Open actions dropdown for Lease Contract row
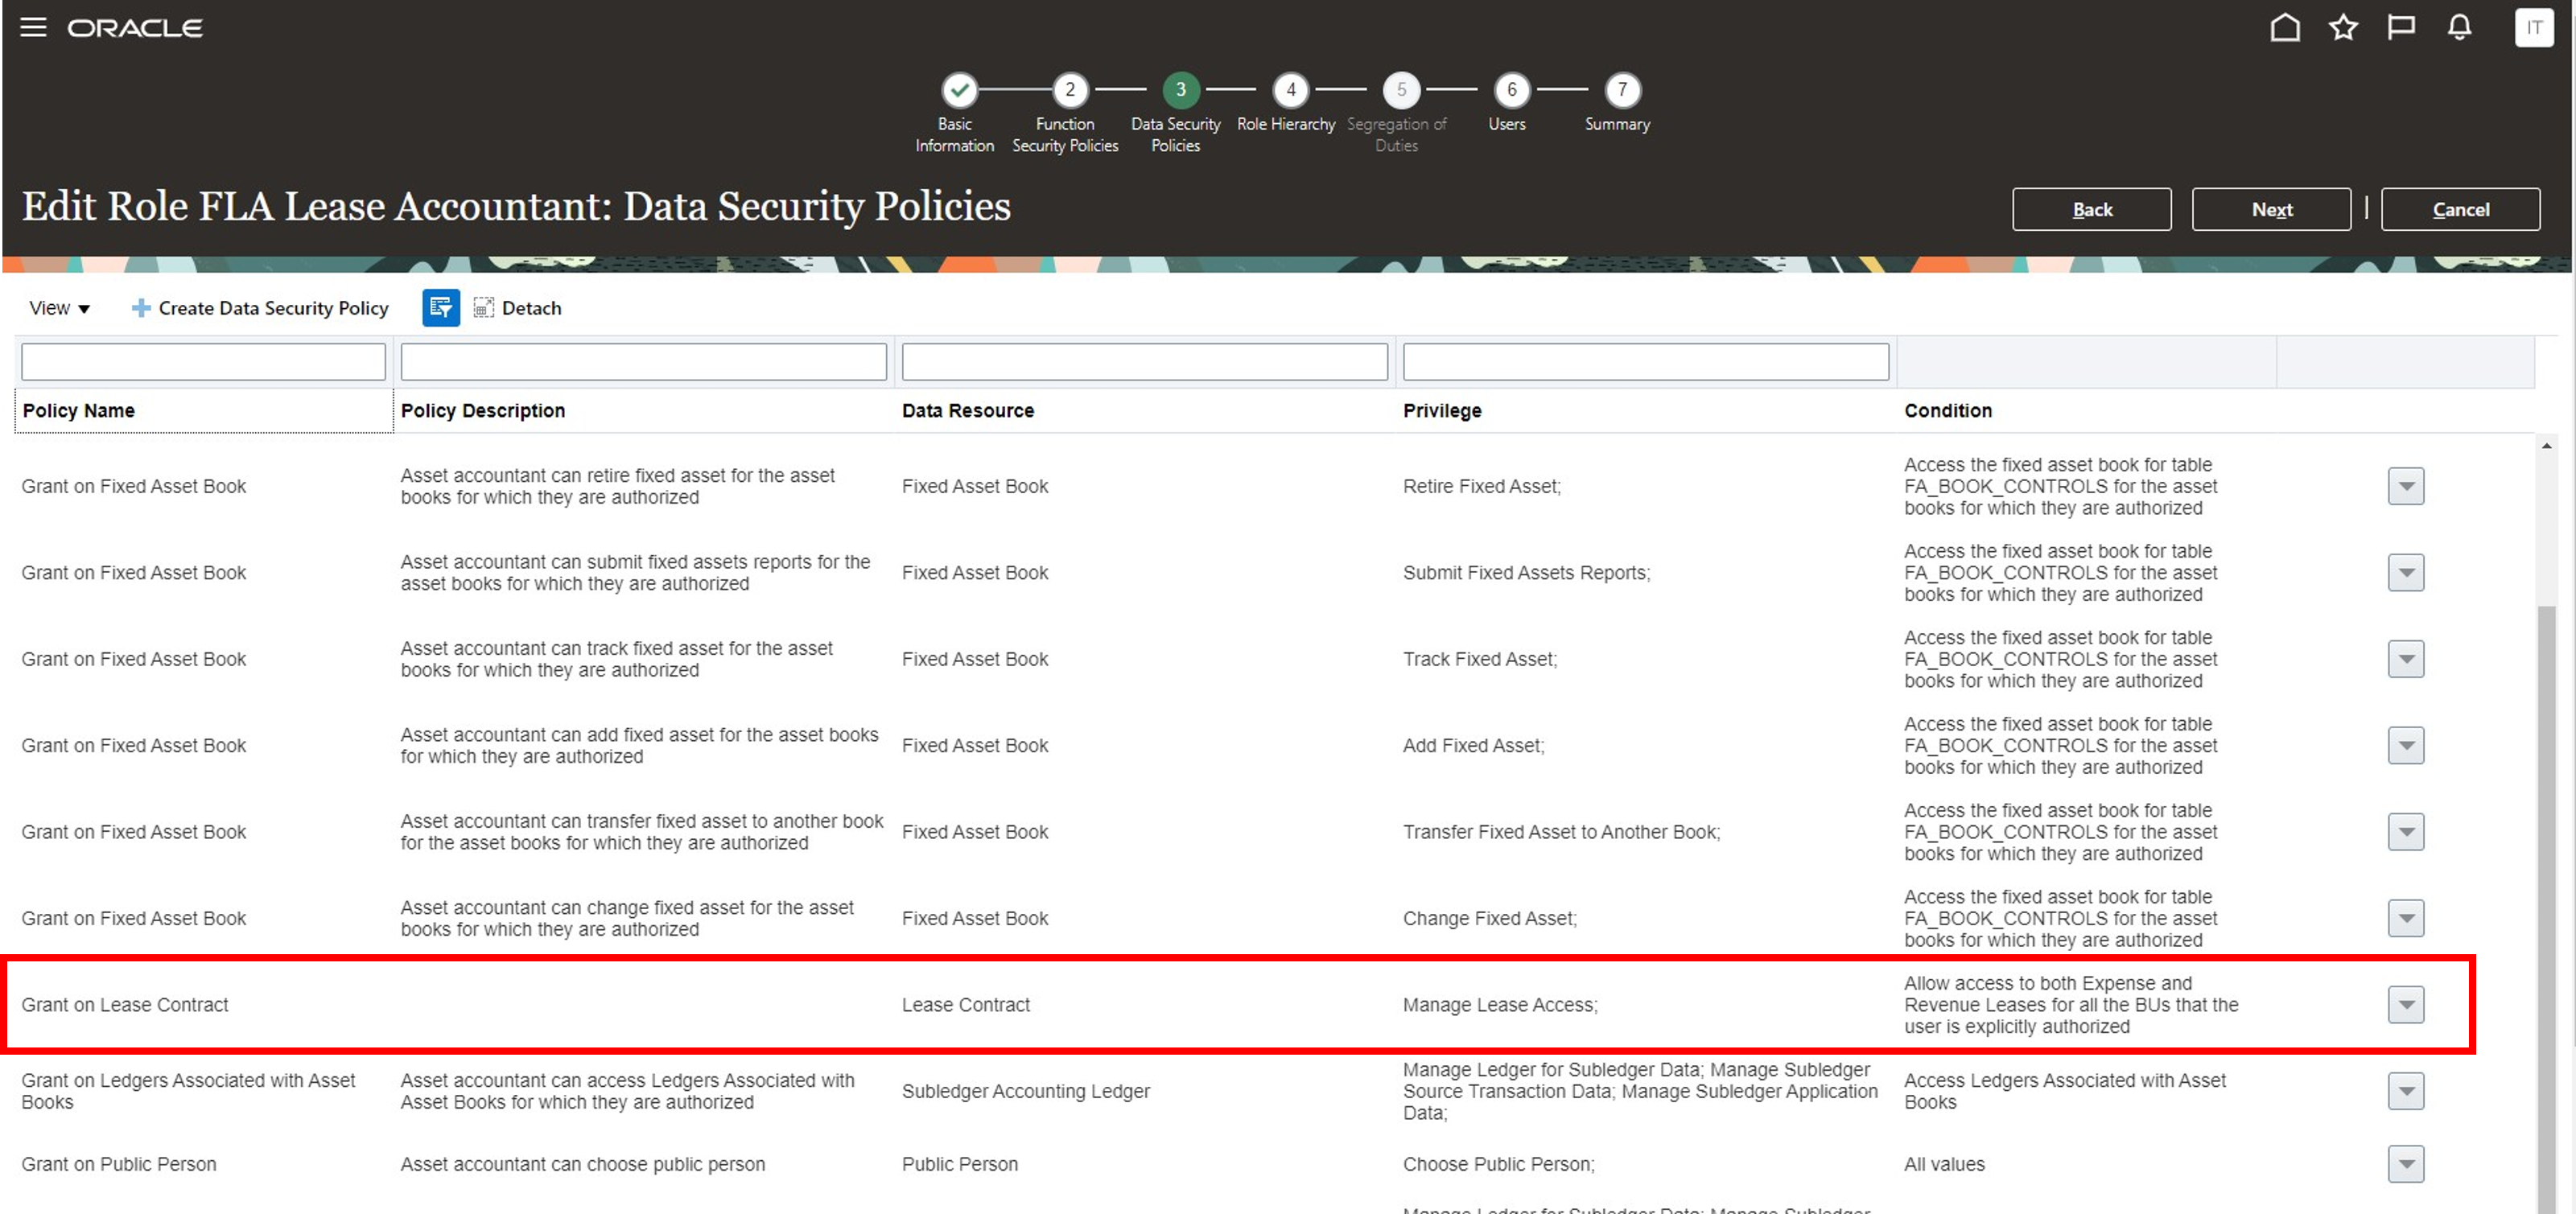 point(2405,1004)
